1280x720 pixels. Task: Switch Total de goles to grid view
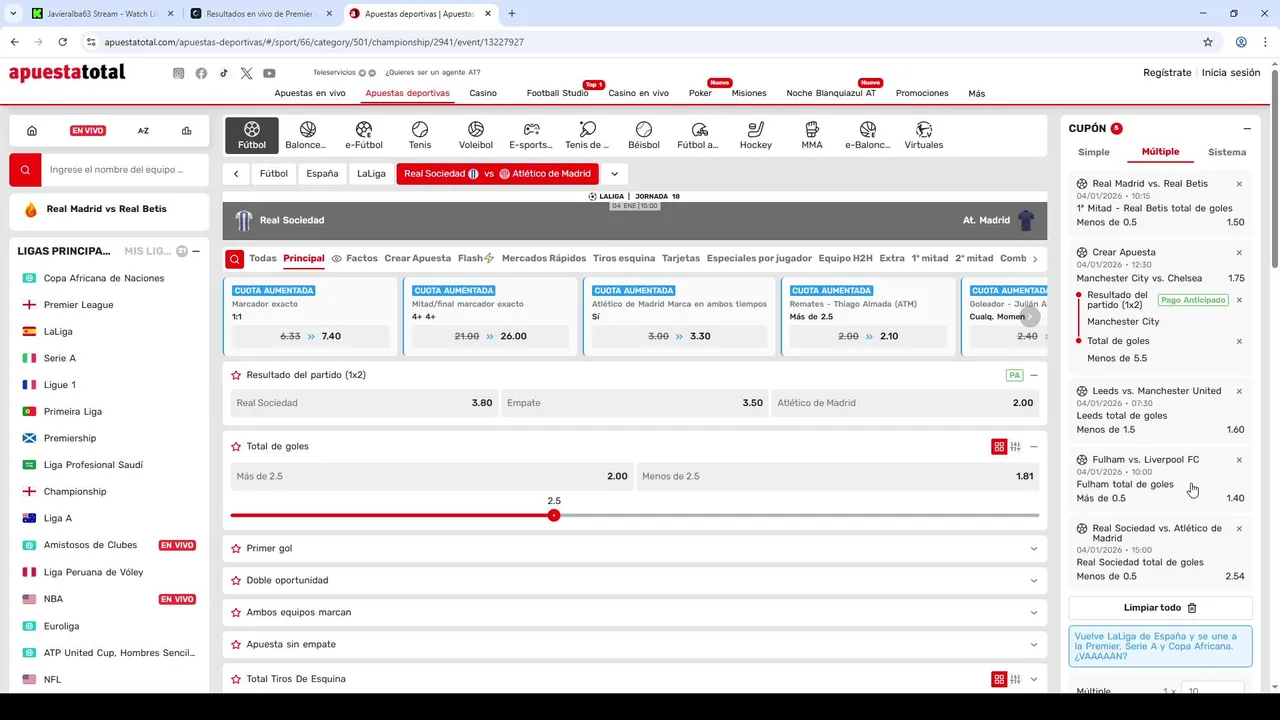(998, 447)
